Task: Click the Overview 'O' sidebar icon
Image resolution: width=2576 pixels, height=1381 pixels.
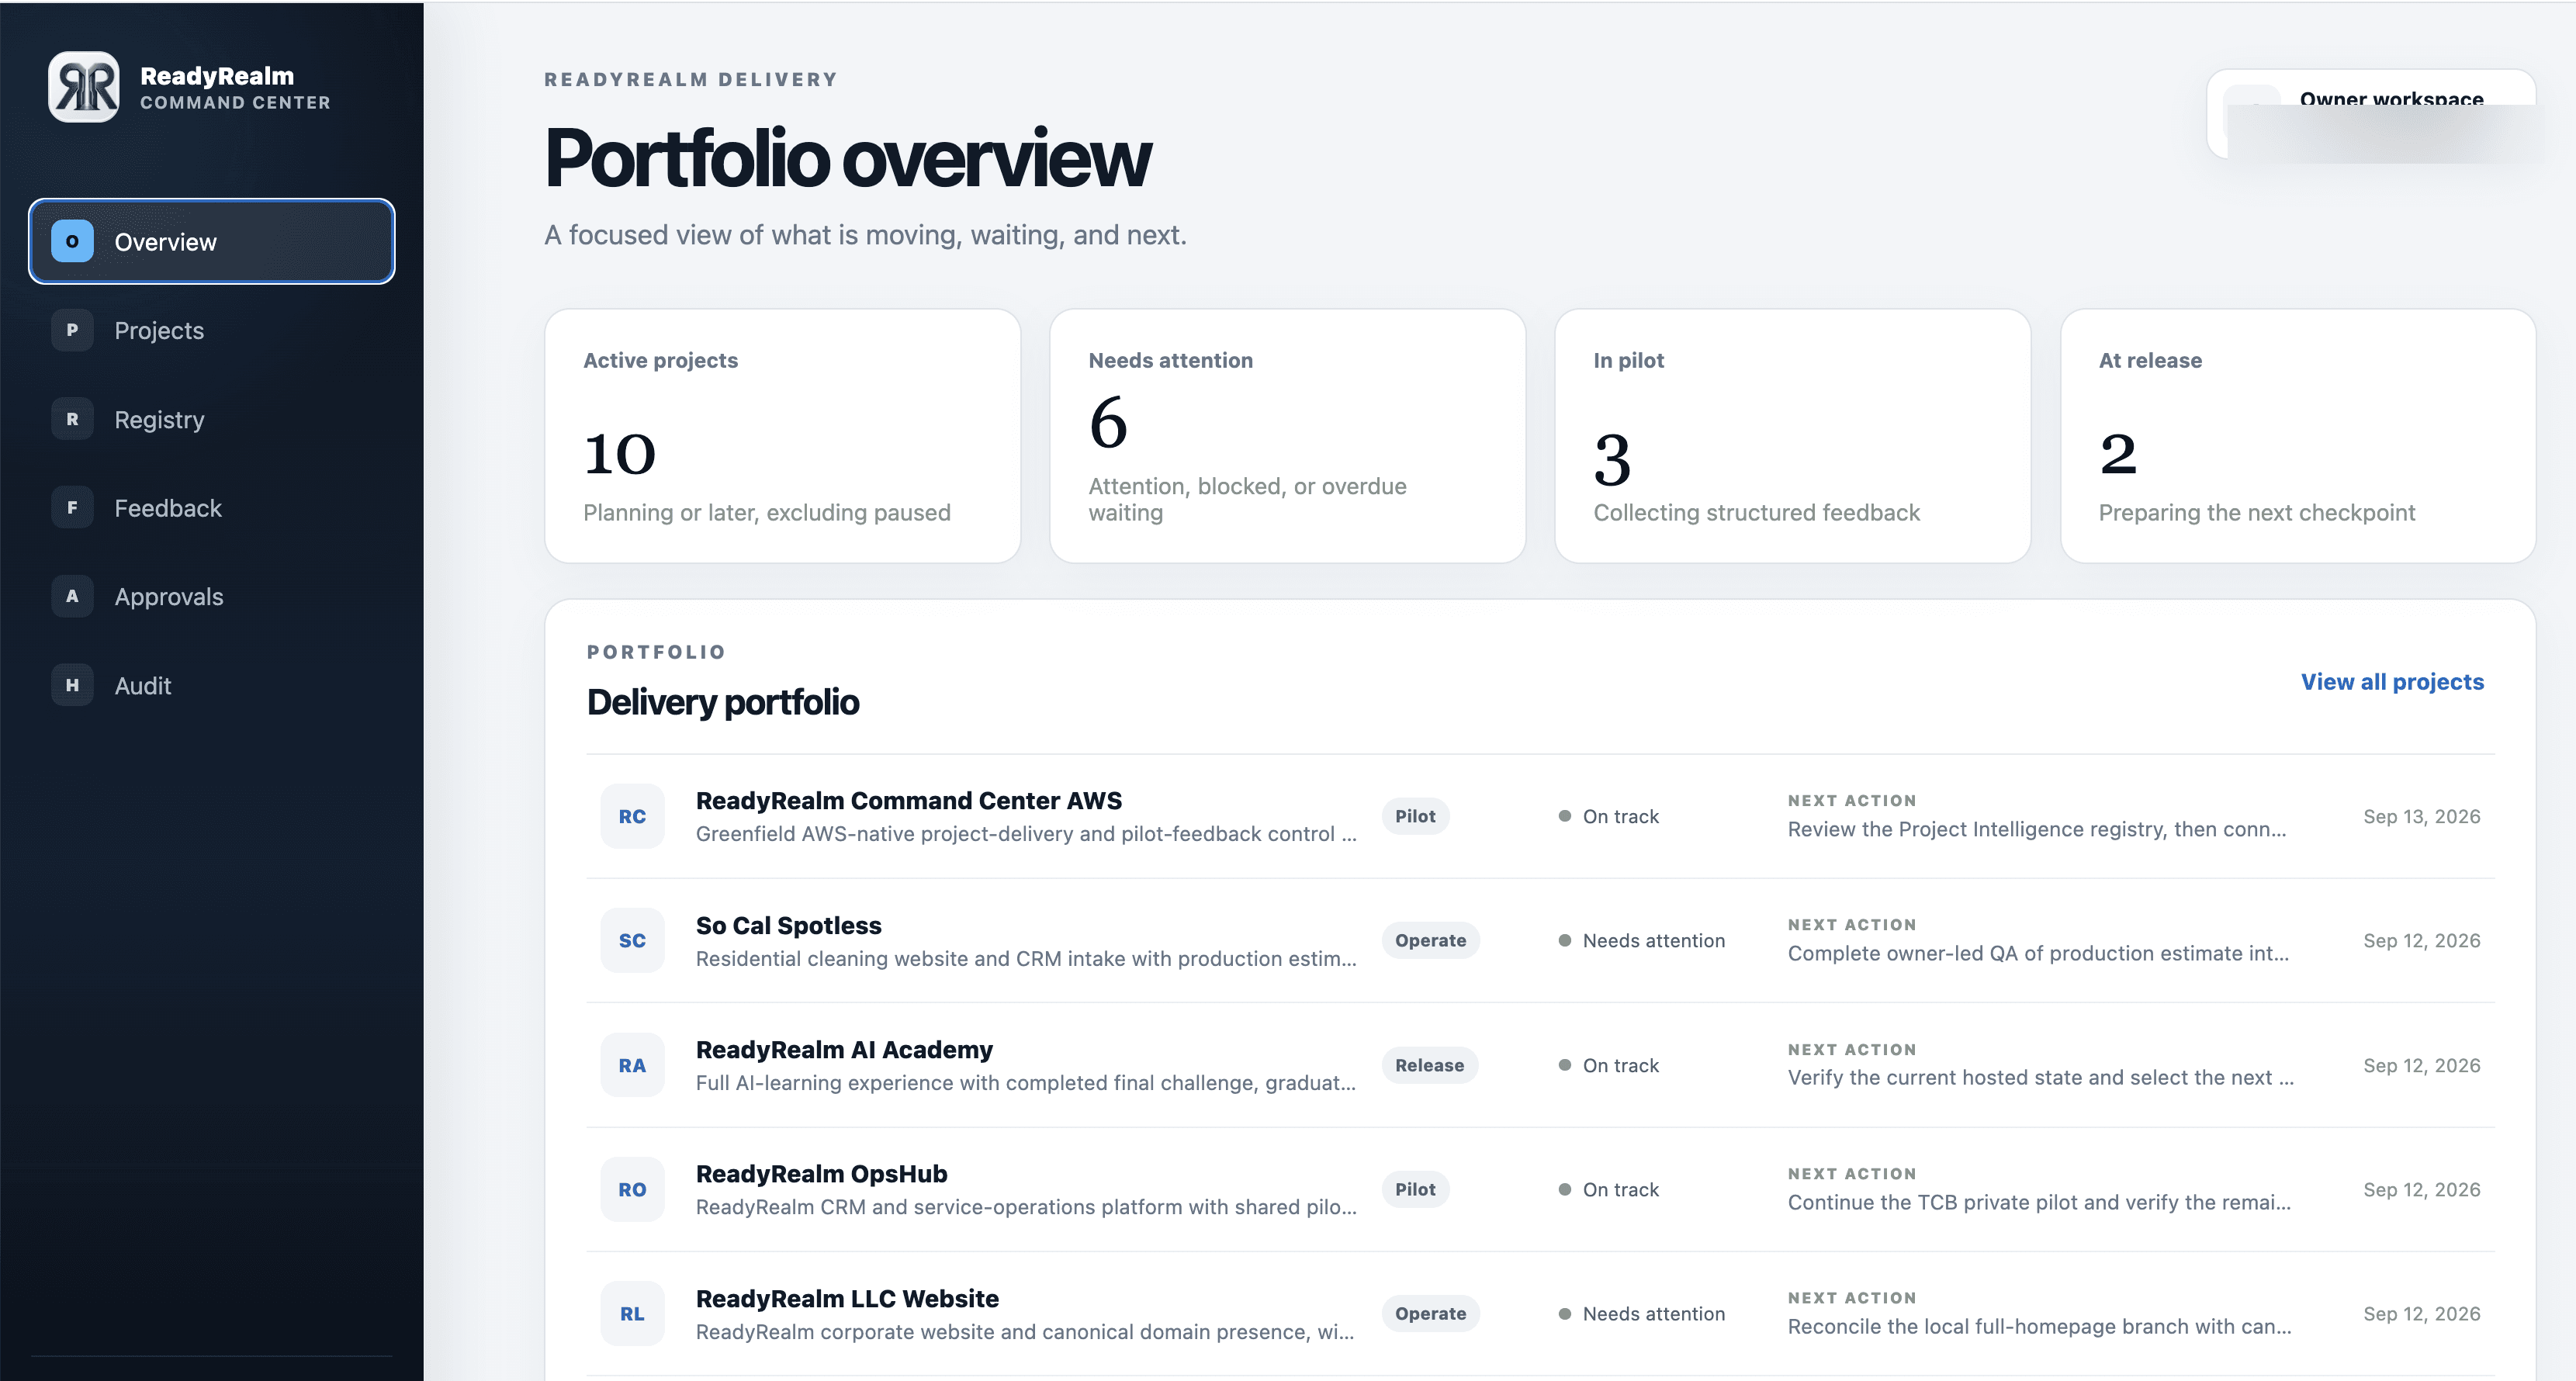Action: click(x=72, y=241)
